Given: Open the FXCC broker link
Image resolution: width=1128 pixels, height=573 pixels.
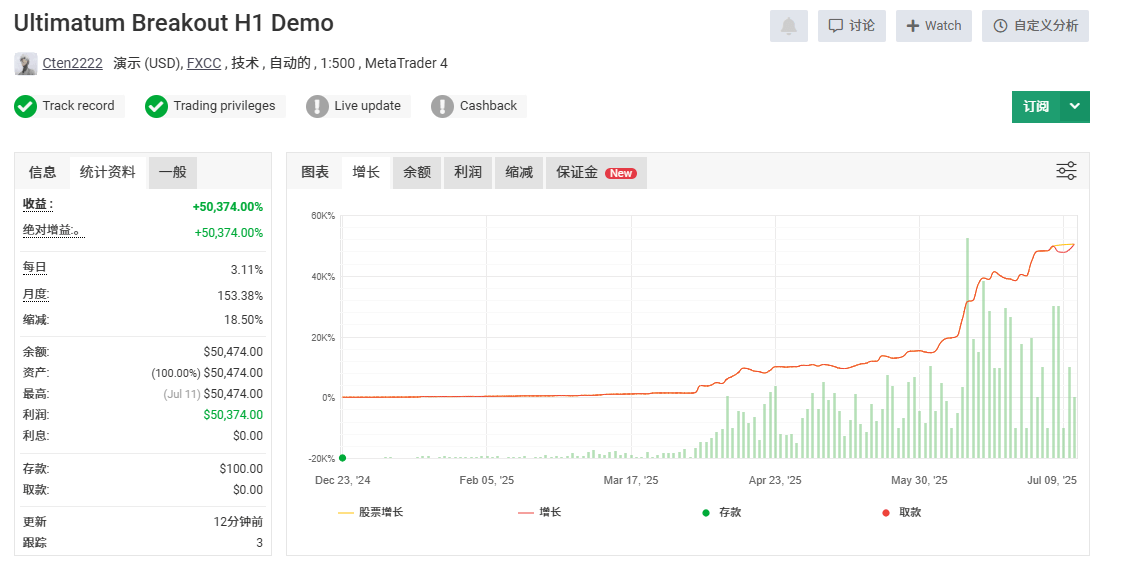Looking at the screenshot, I should [204, 63].
